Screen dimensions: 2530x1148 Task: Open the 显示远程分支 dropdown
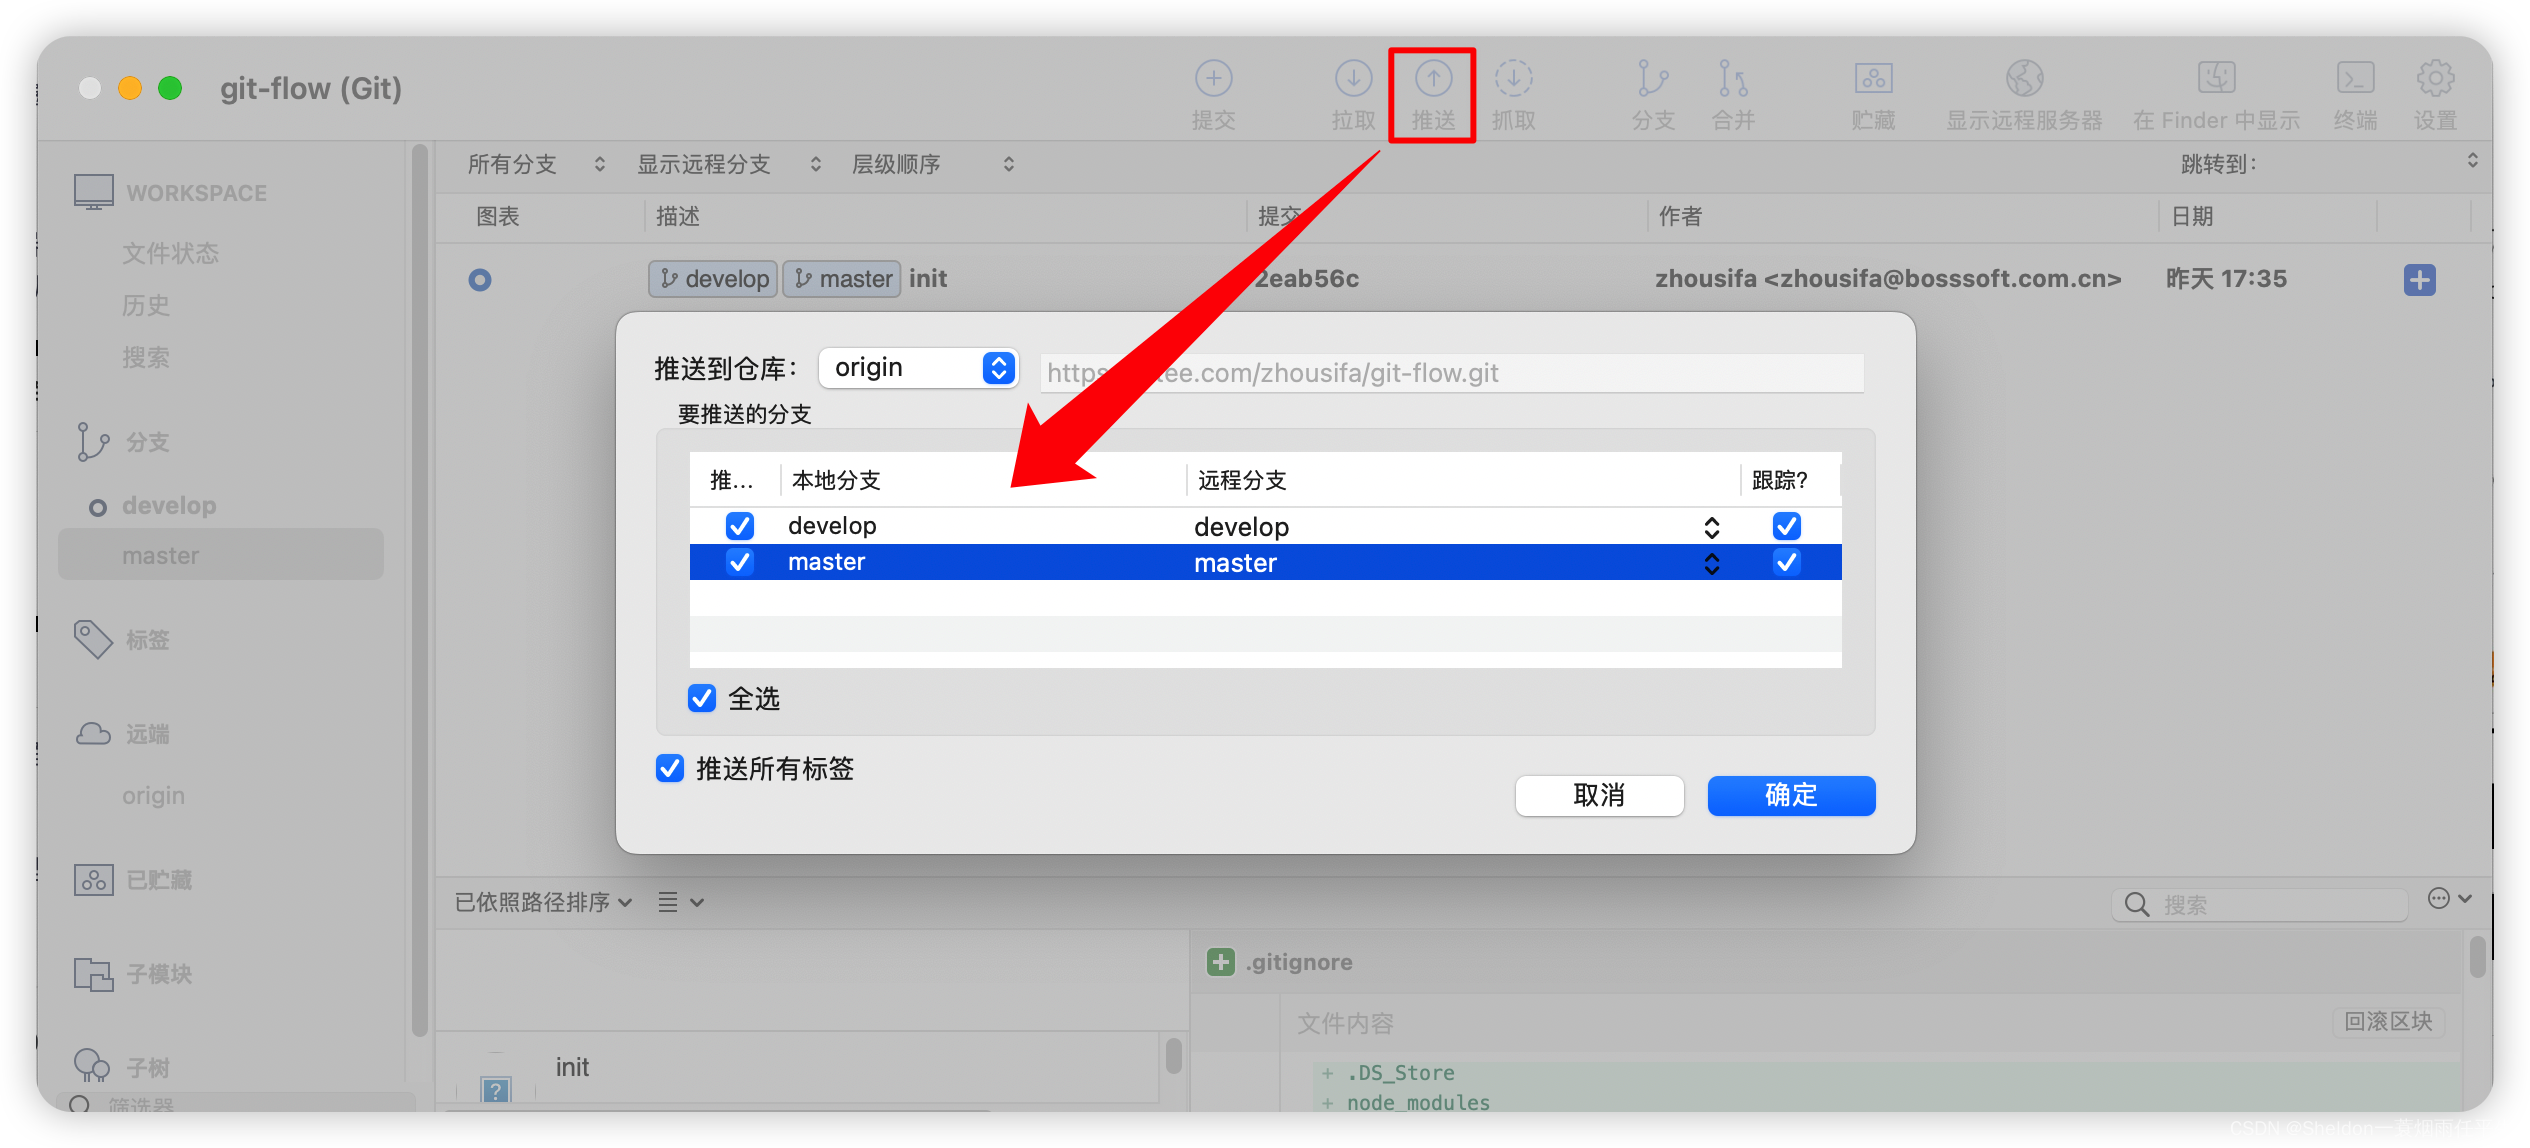coord(729,164)
